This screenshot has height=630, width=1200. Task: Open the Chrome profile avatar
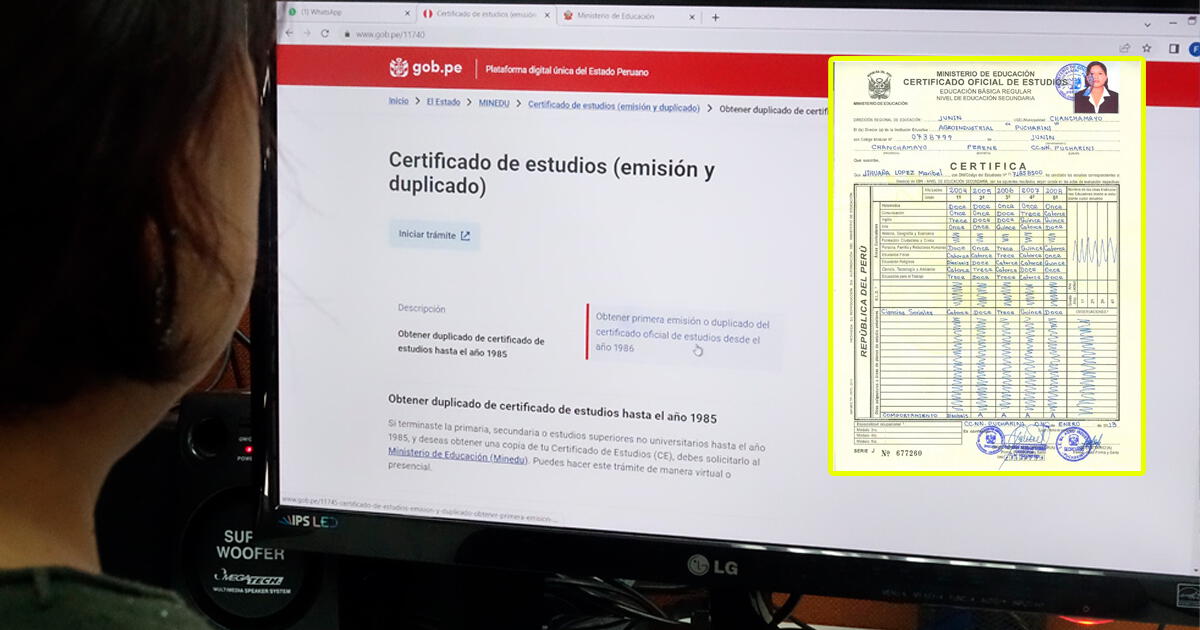point(1194,48)
